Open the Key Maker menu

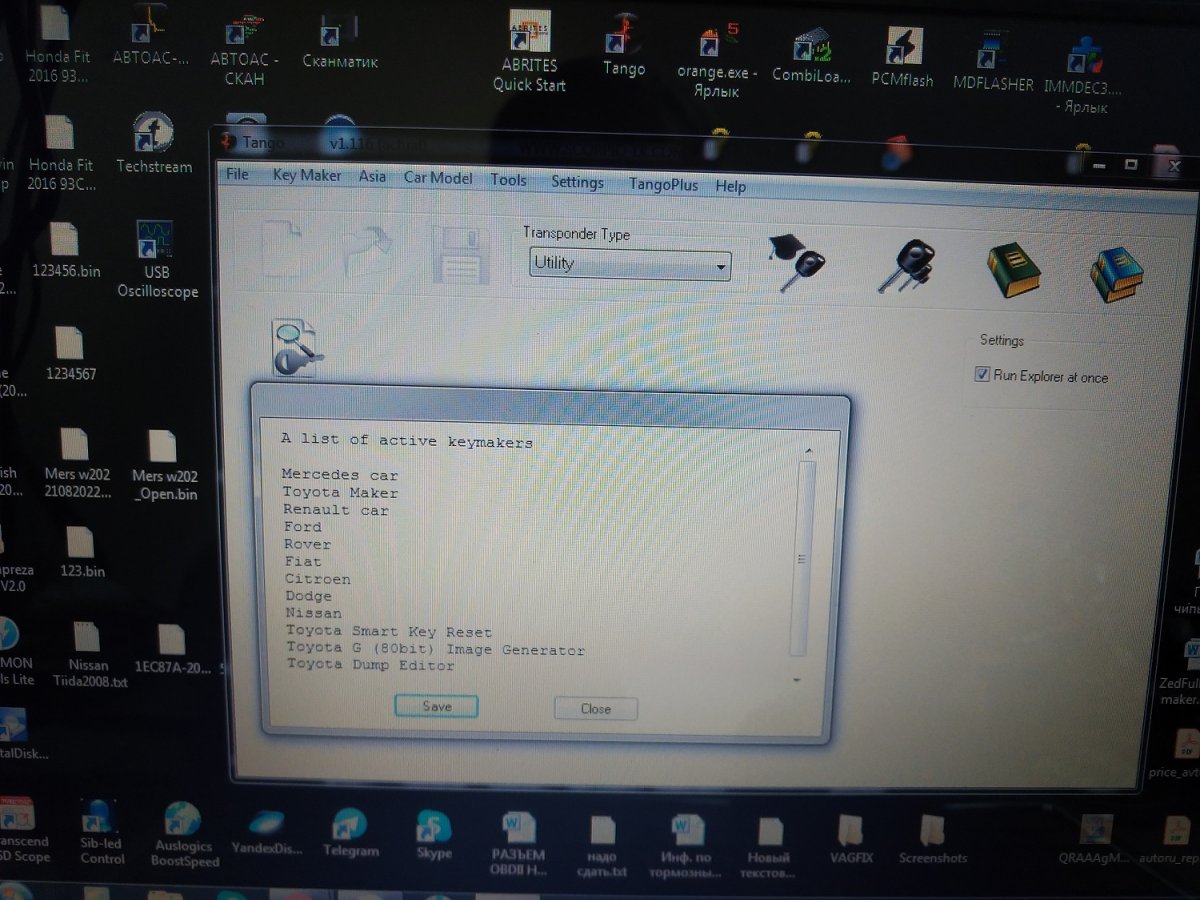[307, 175]
